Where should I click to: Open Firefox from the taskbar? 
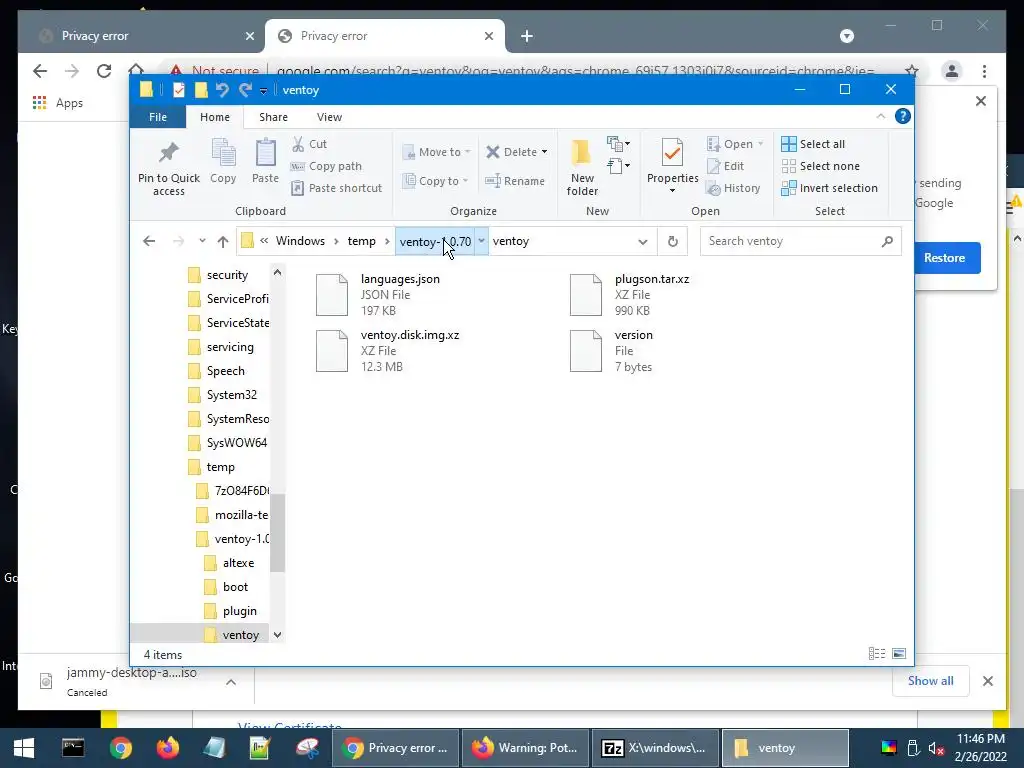point(168,748)
